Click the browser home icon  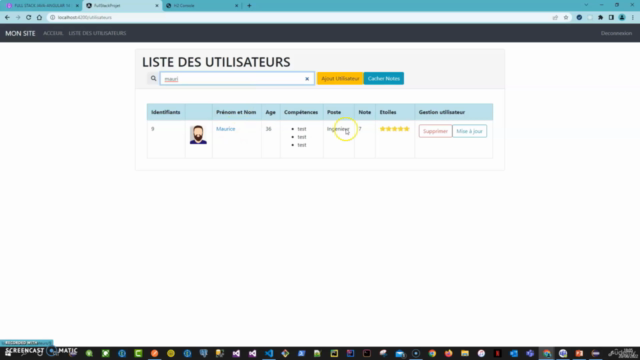[39, 18]
